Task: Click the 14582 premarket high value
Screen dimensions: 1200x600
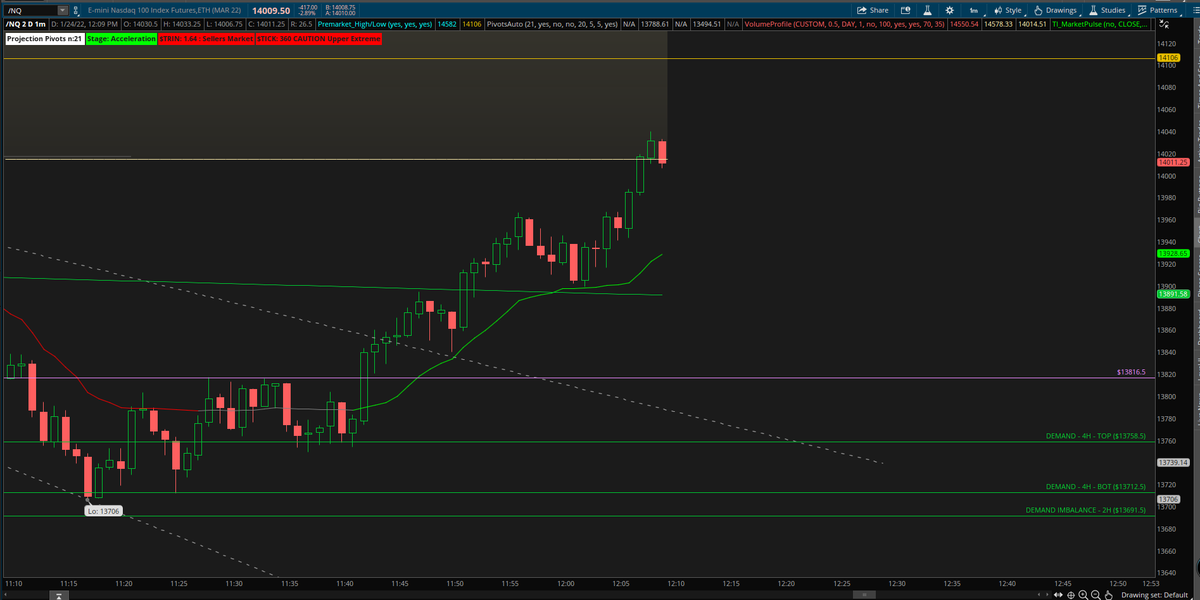Action: coord(446,24)
